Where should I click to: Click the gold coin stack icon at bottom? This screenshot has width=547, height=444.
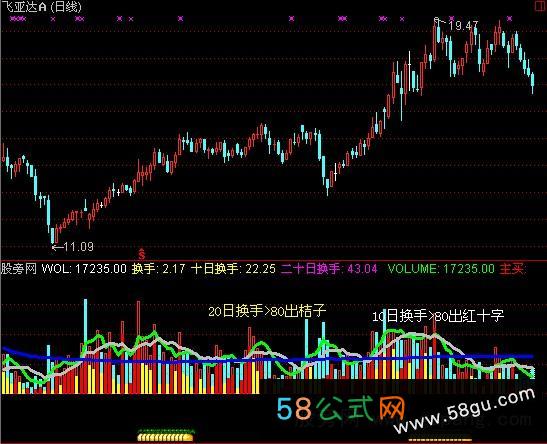[x=165, y=436]
